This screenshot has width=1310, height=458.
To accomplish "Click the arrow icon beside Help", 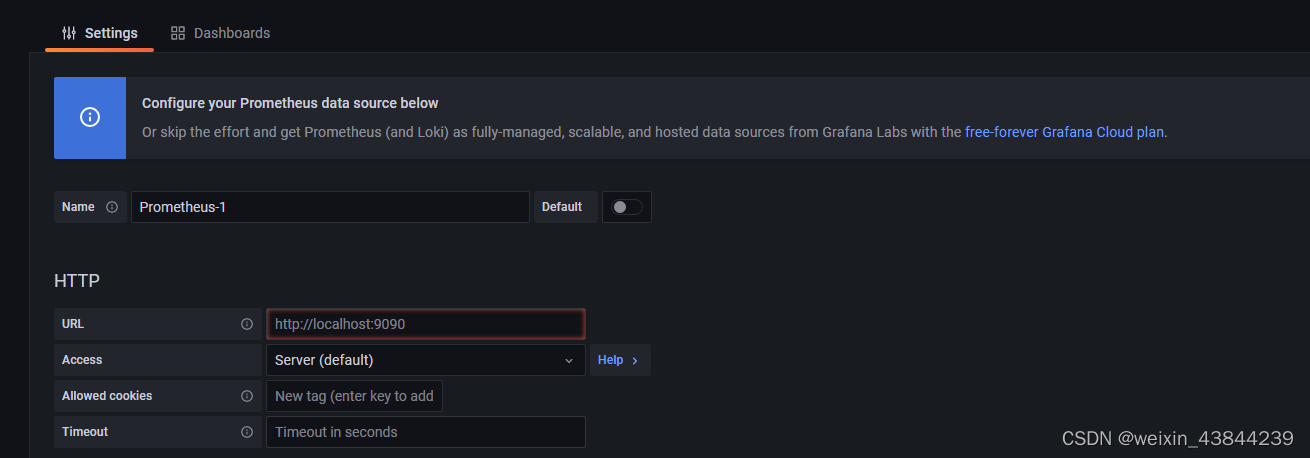I will [635, 360].
